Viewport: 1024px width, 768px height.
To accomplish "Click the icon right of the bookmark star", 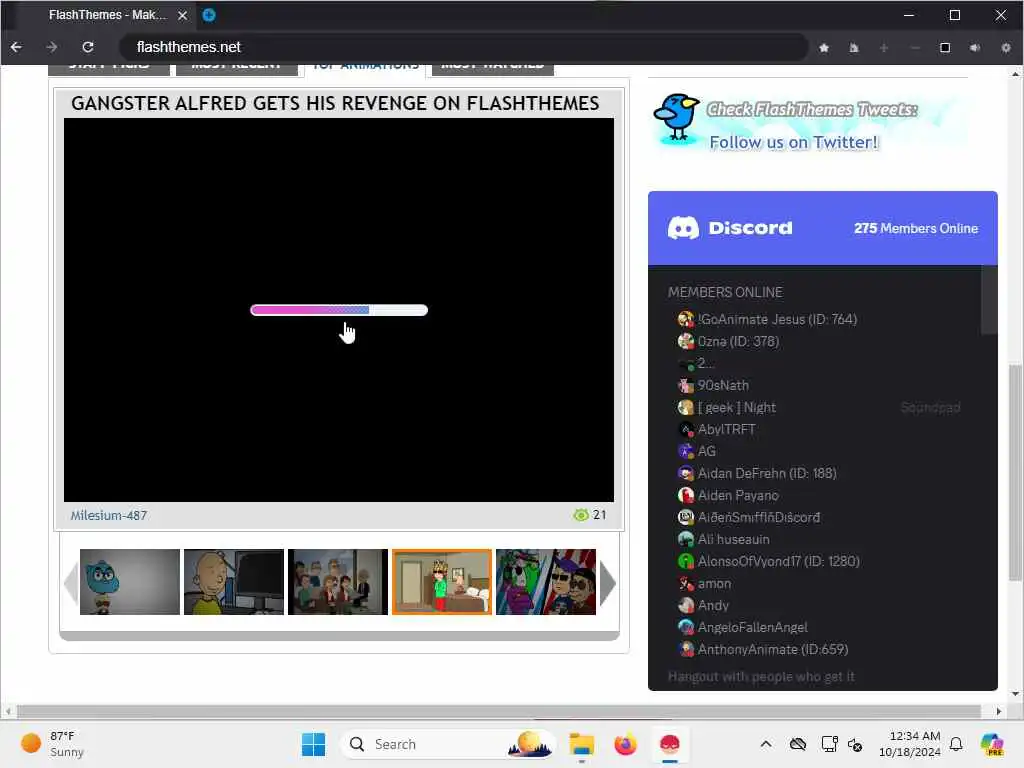I will pos(854,48).
